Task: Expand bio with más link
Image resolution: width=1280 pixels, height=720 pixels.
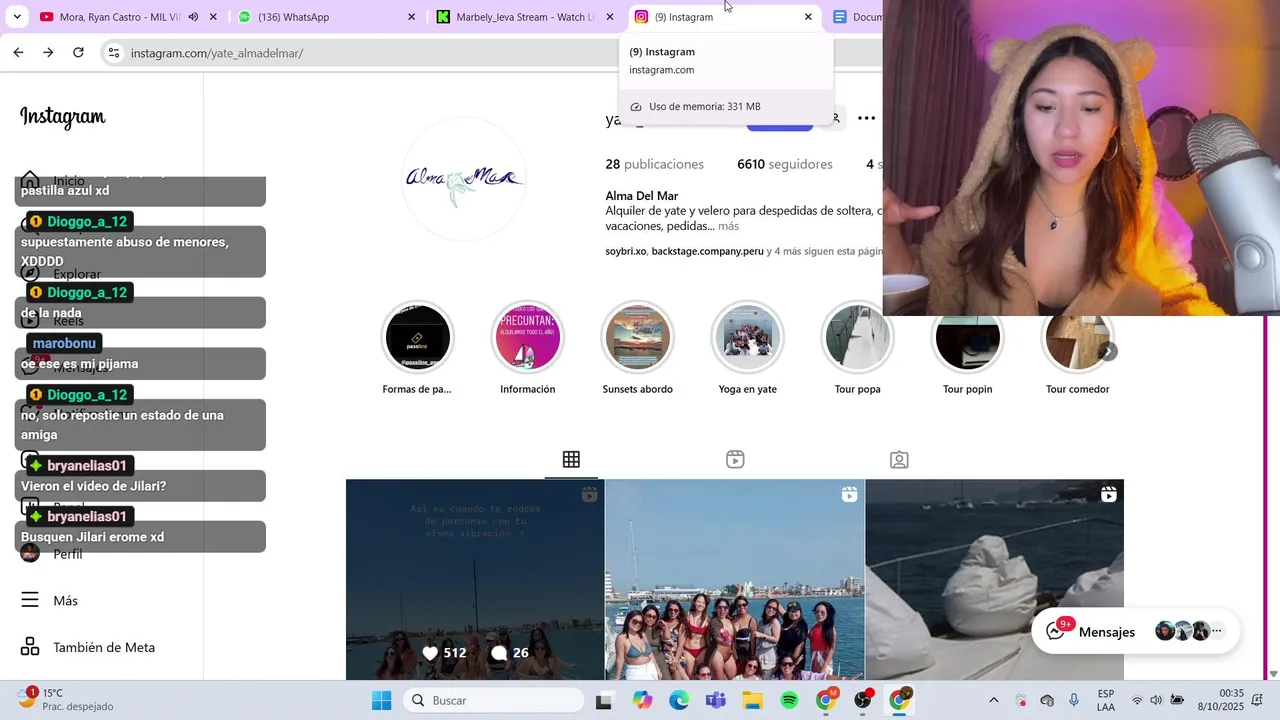Action: (728, 226)
